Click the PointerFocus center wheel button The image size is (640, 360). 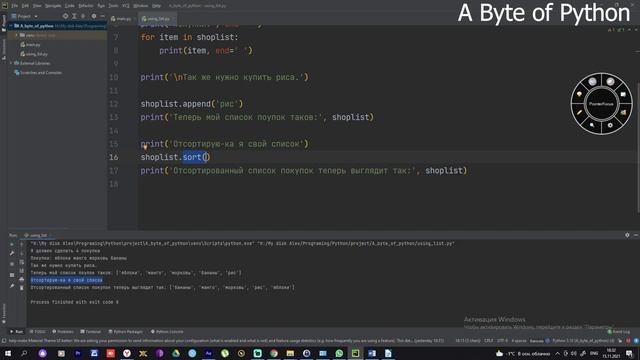[601, 104]
